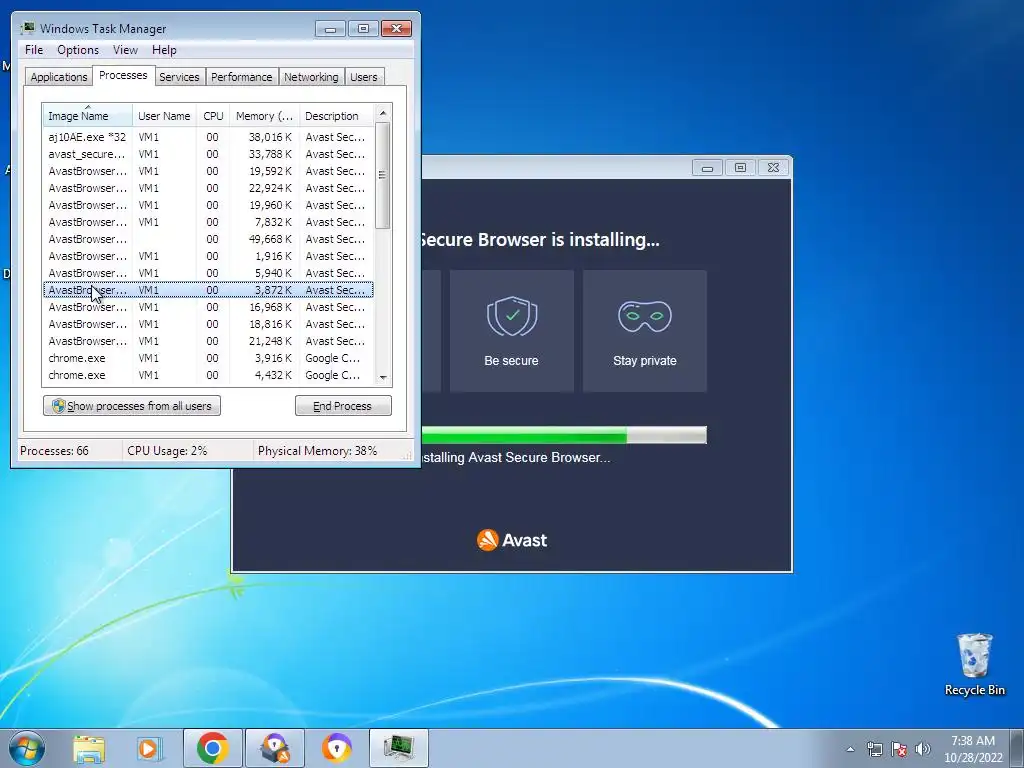Image resolution: width=1024 pixels, height=768 pixels.
Task: Select the chrome.exe process using 3,916 K
Action: 208,358
